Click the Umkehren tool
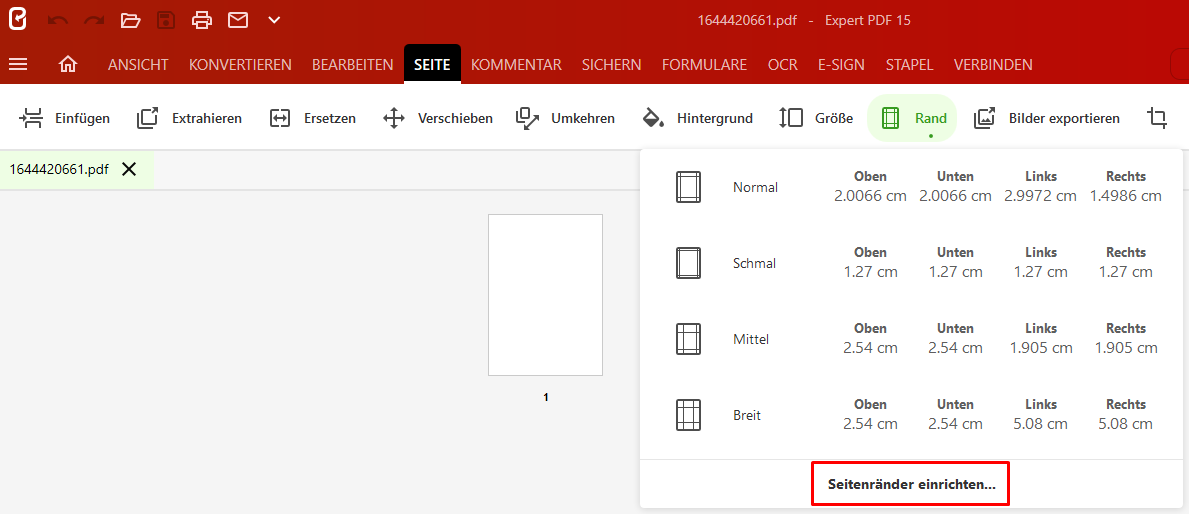 click(x=565, y=118)
